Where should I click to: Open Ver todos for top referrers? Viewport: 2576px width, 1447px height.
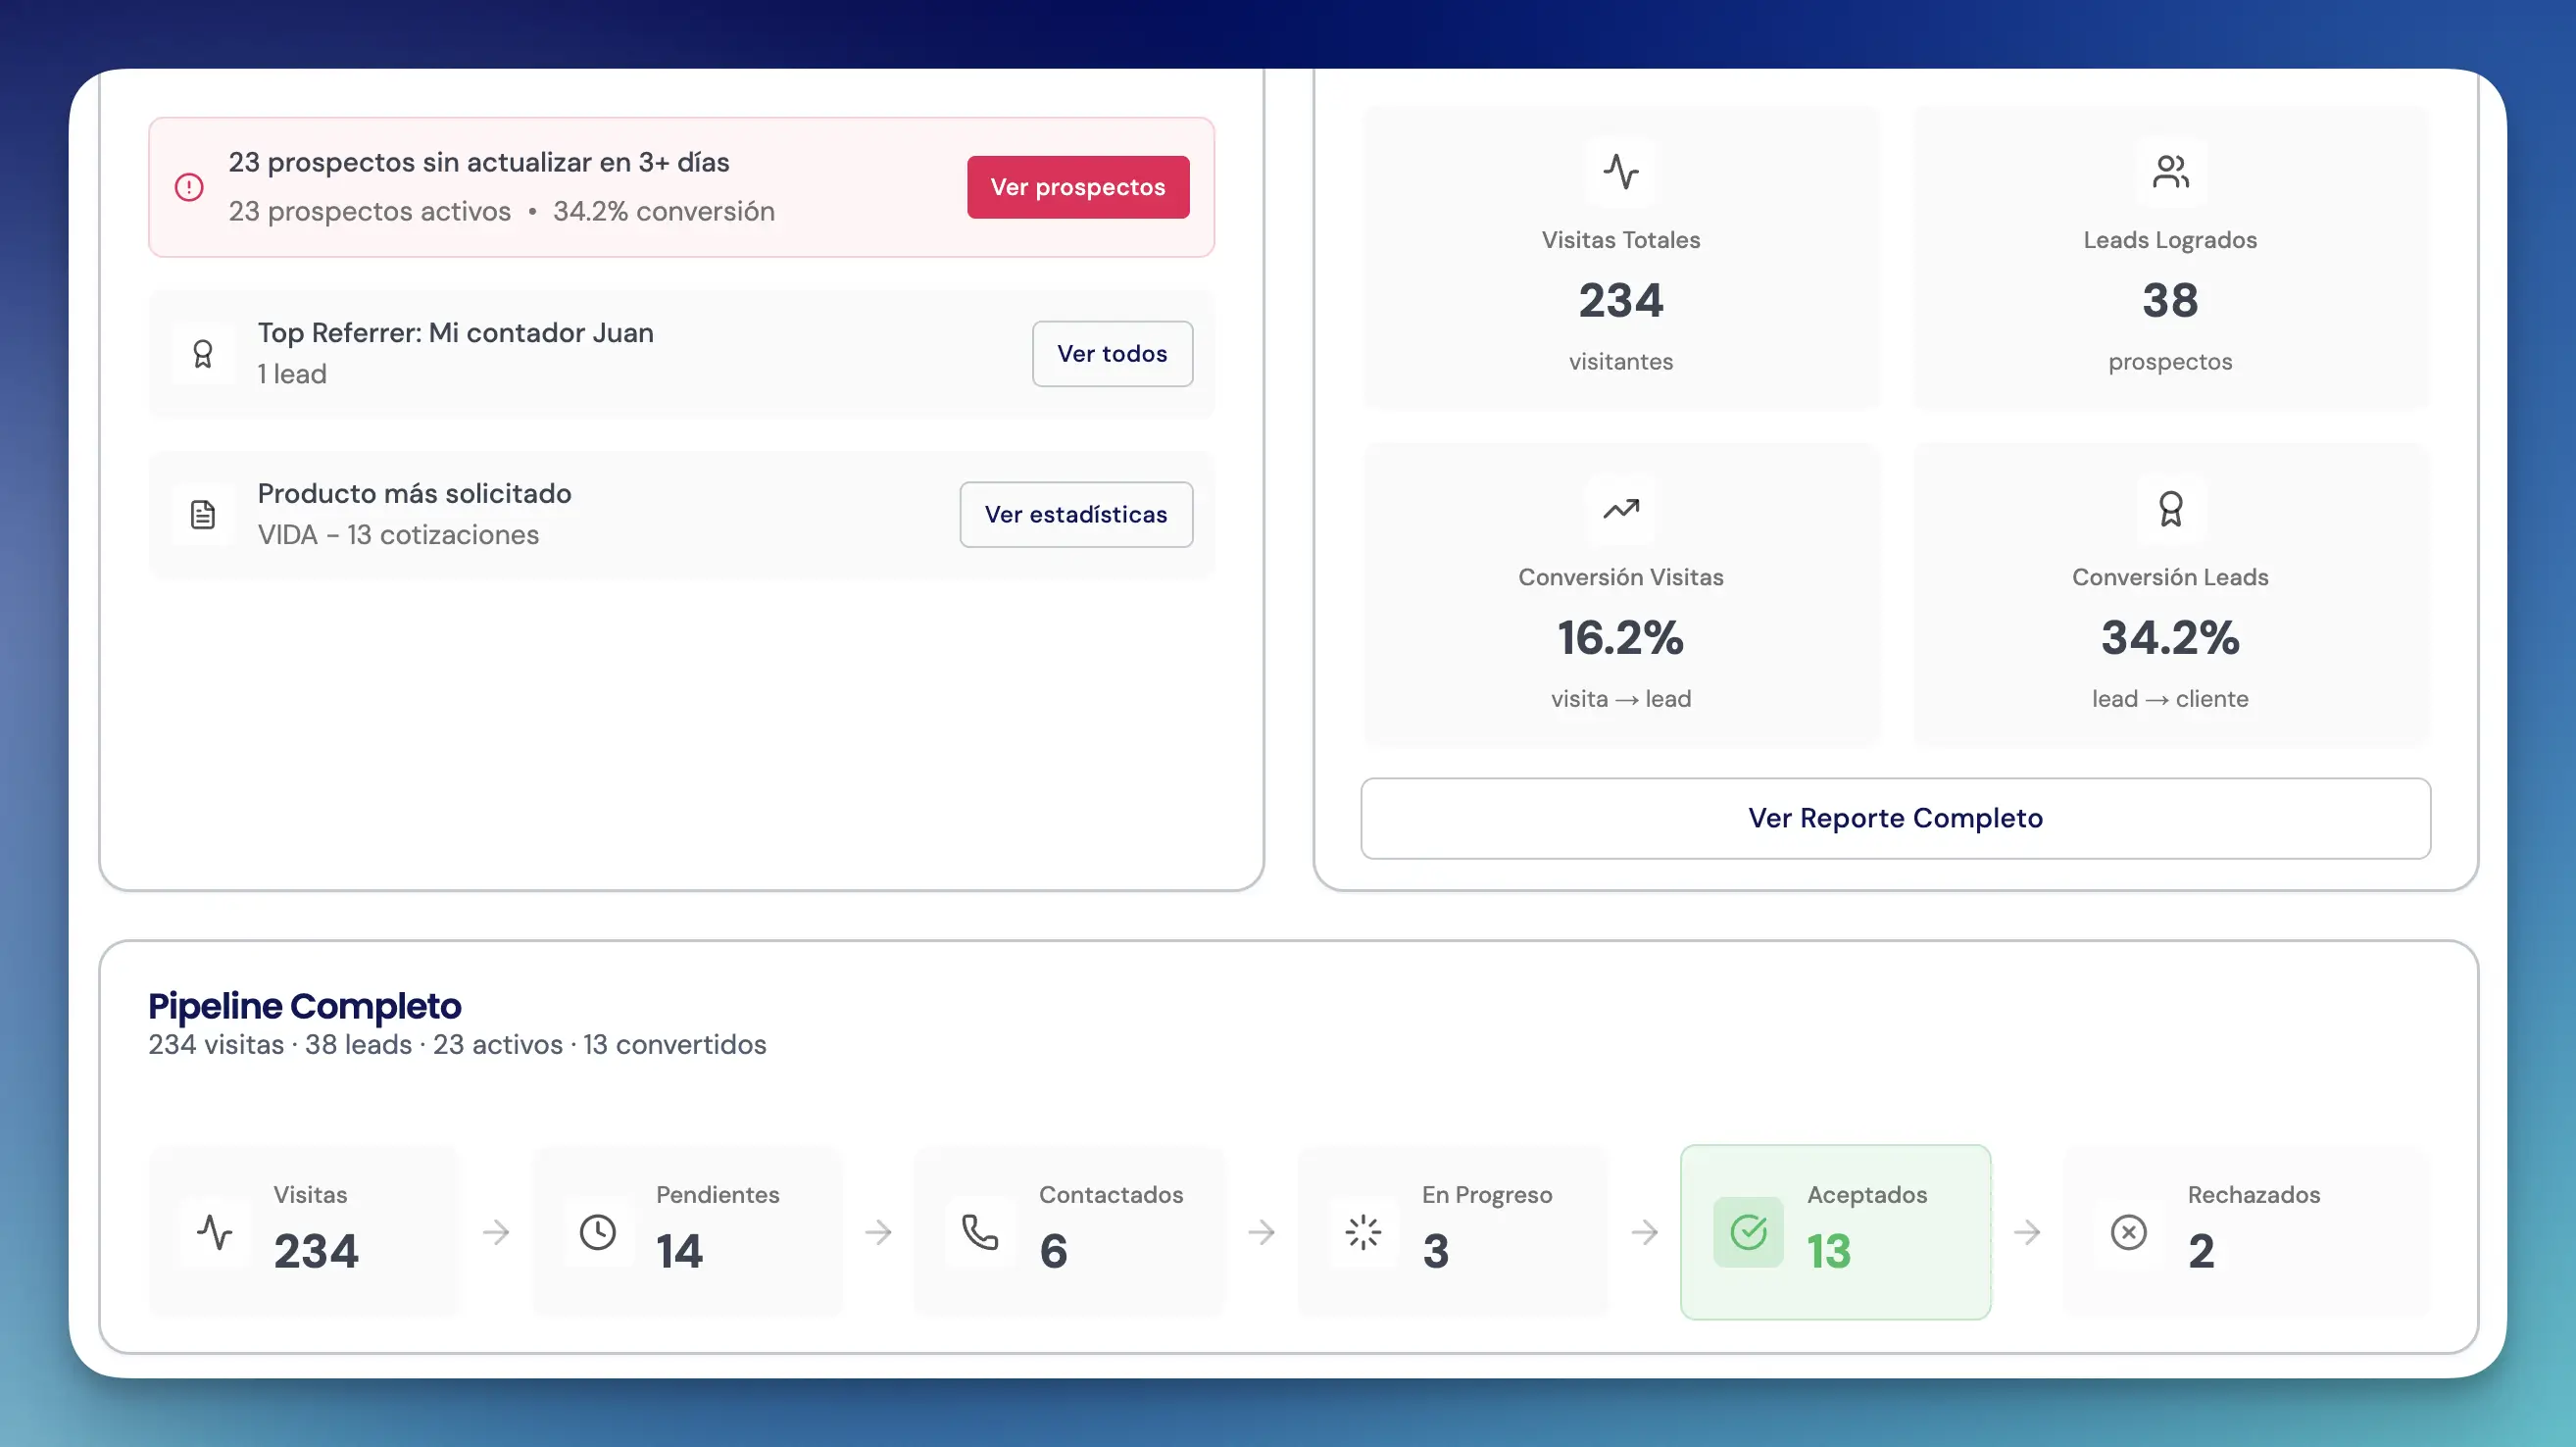(x=1112, y=354)
